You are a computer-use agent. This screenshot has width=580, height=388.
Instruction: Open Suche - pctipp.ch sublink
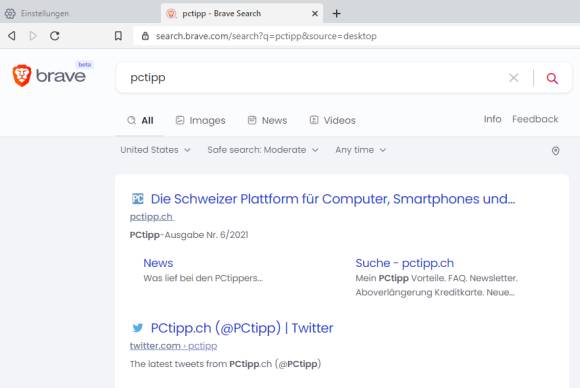[405, 263]
